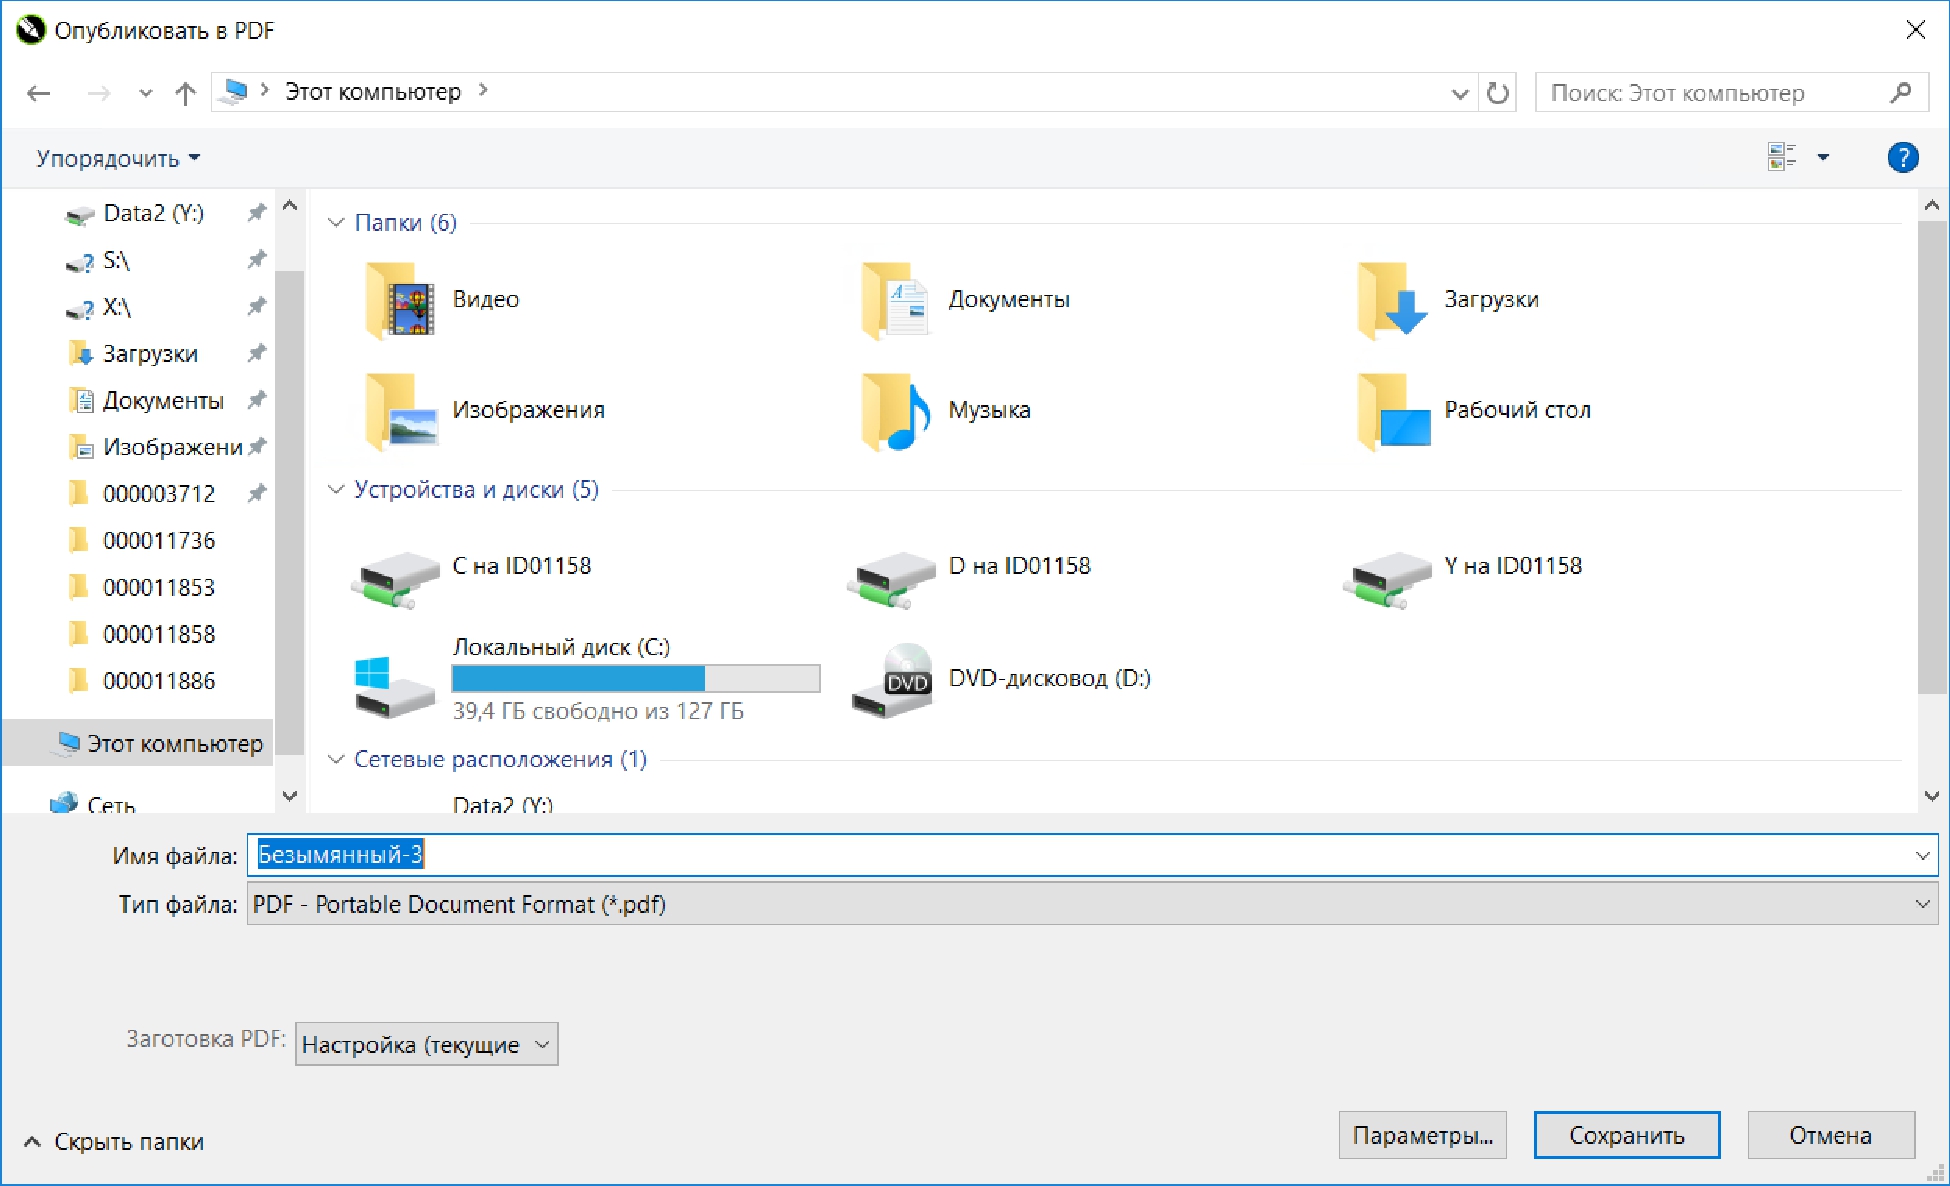This screenshot has width=1950, height=1186.
Task: Collapse the Устройства и диски group
Action: [336, 489]
